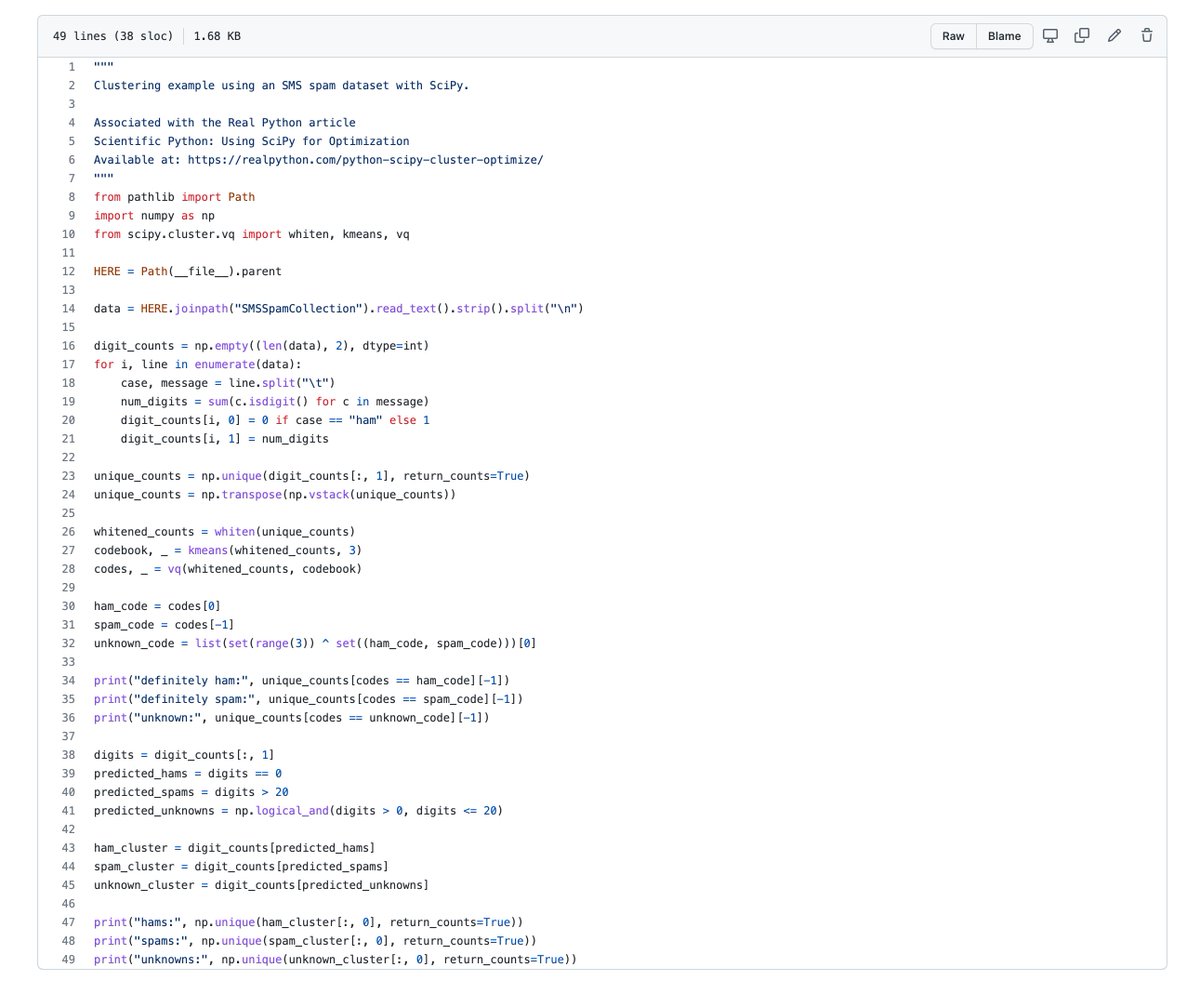Click 'np.logical_and' on line 41
Screen dimensions: 1200x994
[x=282, y=810]
